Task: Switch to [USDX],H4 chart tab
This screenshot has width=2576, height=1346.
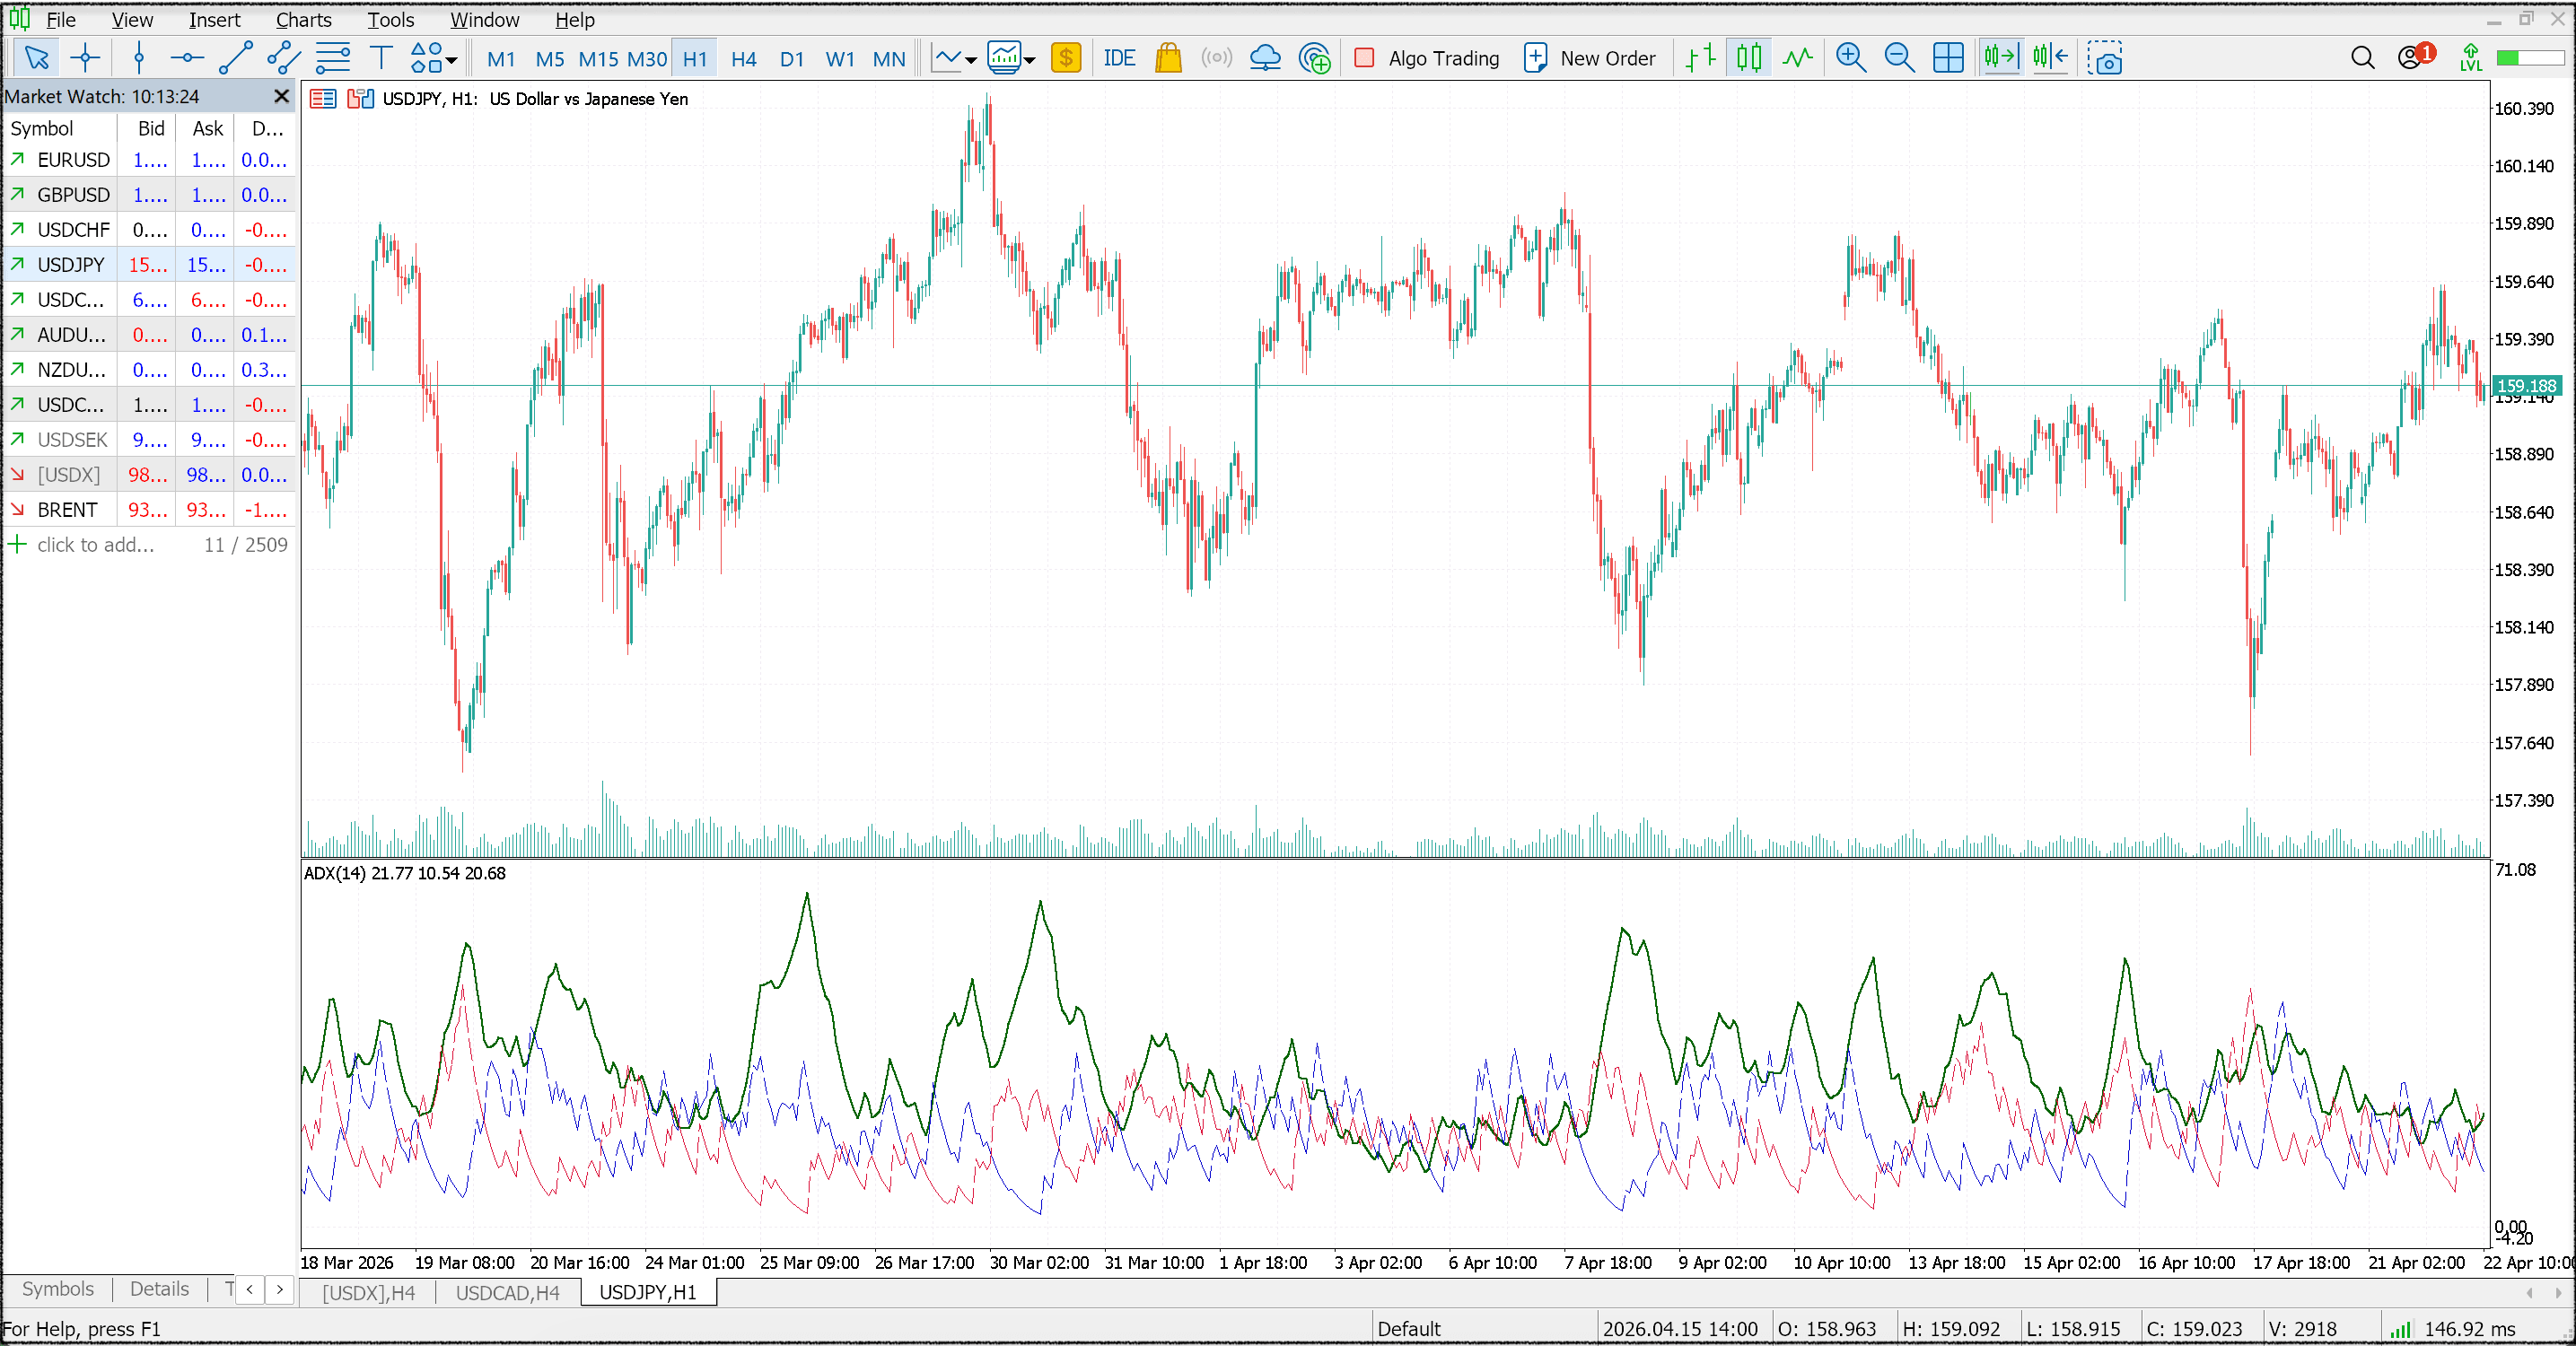Action: (x=368, y=1293)
